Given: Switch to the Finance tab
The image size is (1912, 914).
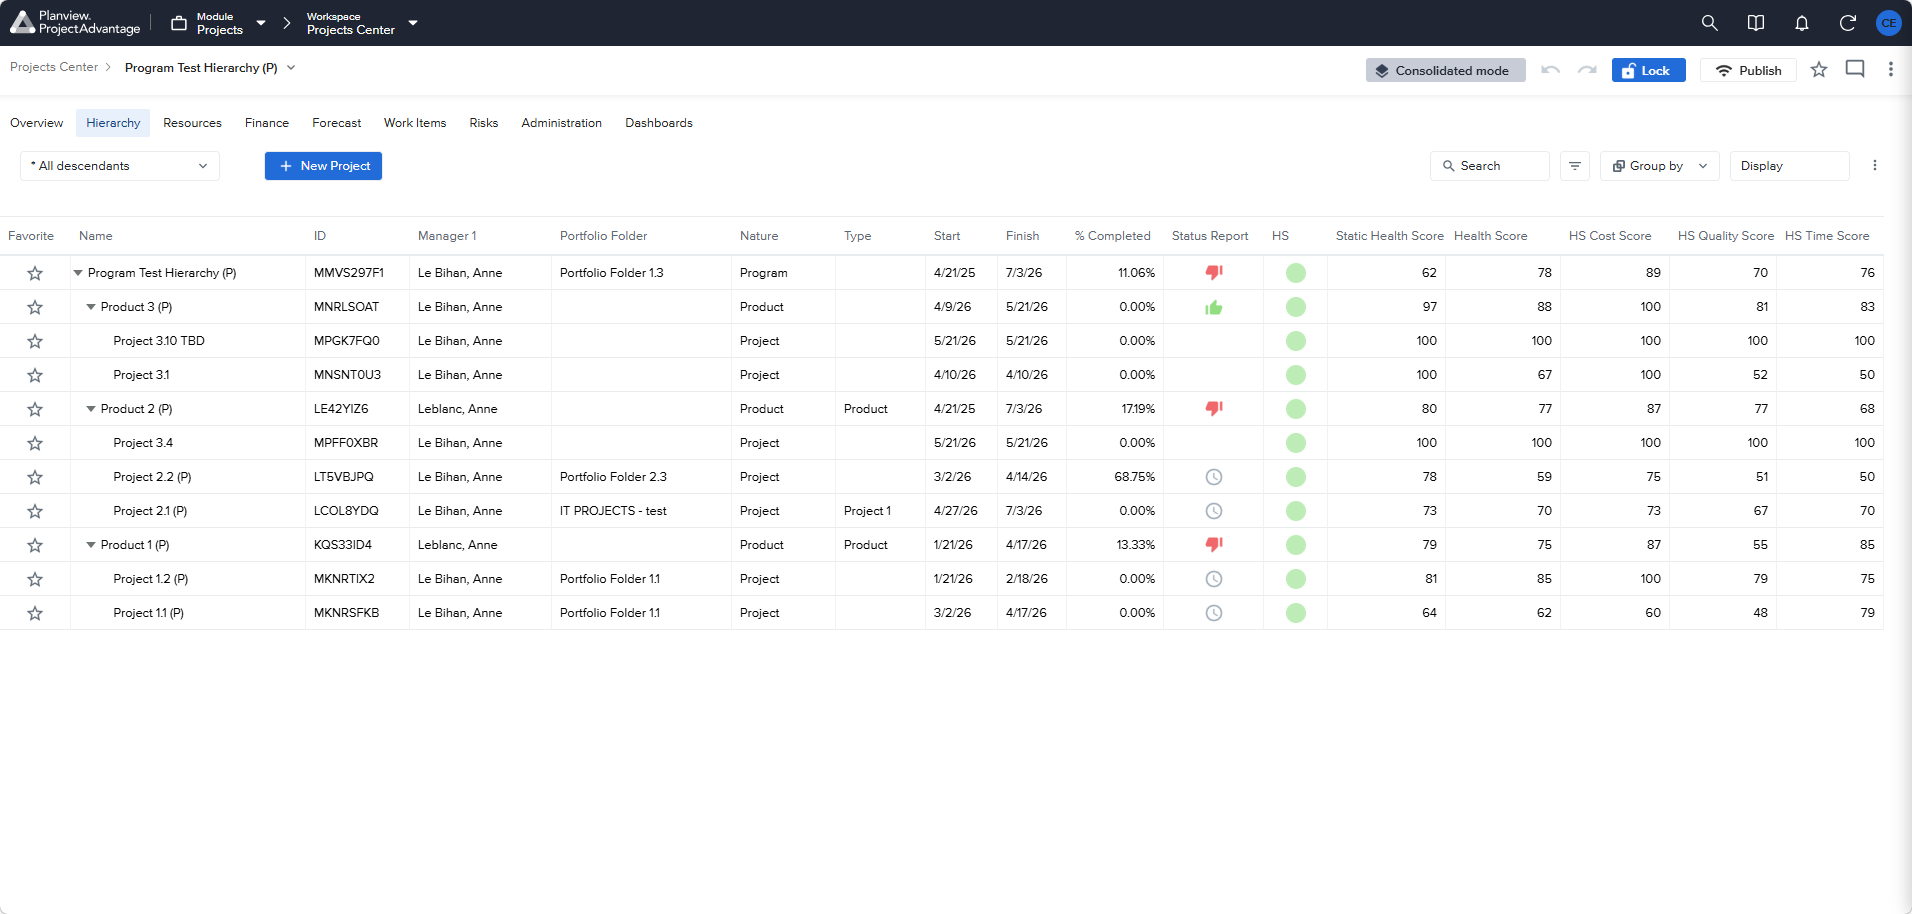Looking at the screenshot, I should pos(267,123).
